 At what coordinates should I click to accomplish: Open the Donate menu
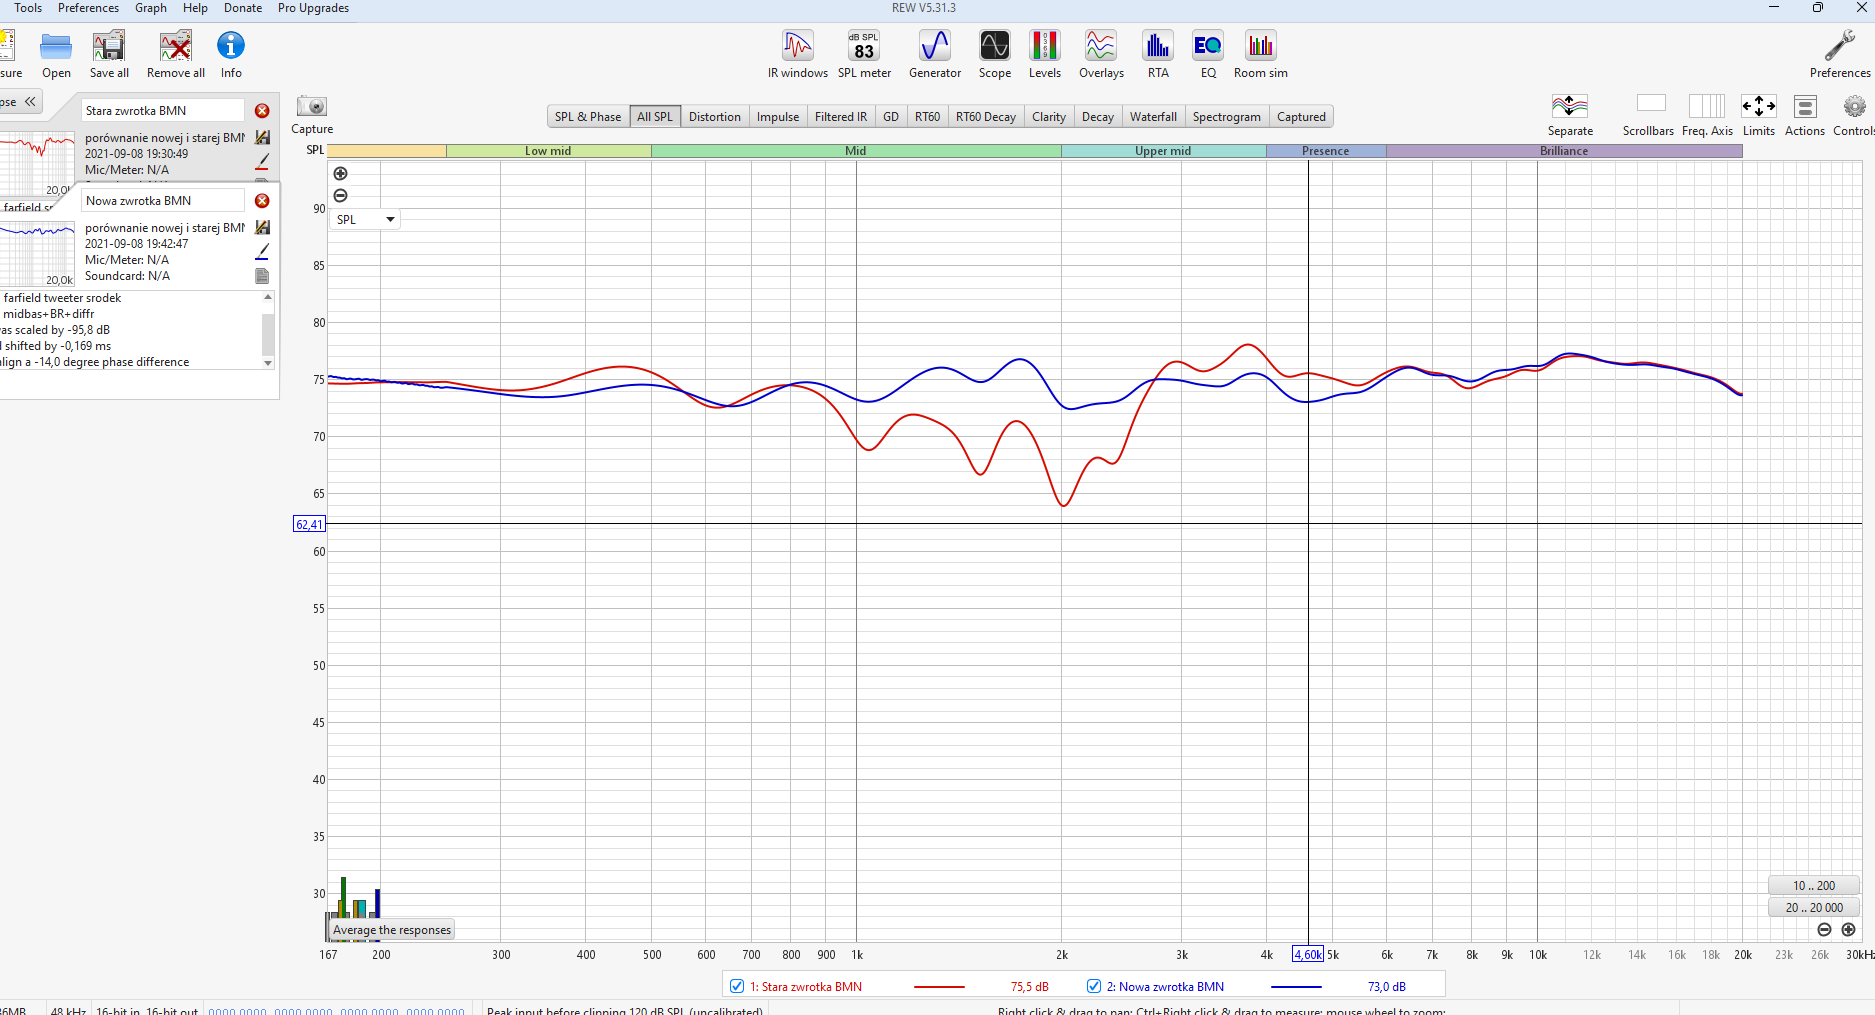point(243,8)
